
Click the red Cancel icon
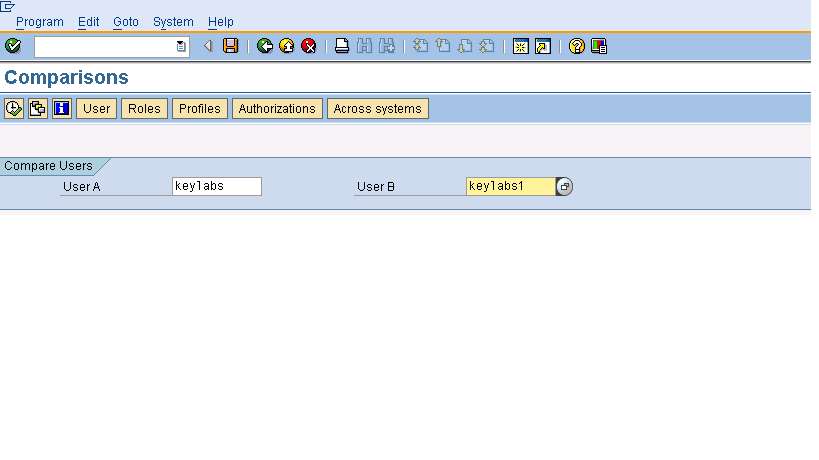coord(309,46)
